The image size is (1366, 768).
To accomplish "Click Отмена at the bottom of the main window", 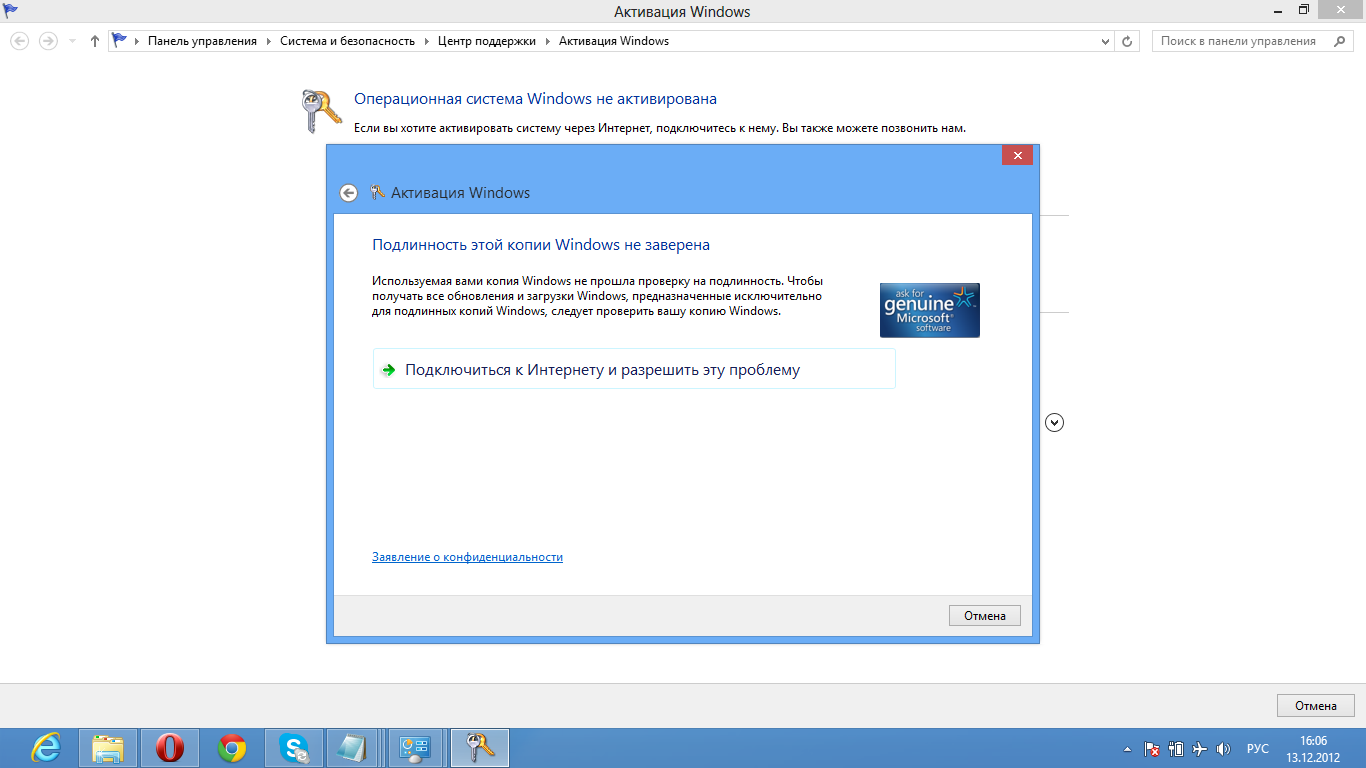I will (x=1316, y=705).
